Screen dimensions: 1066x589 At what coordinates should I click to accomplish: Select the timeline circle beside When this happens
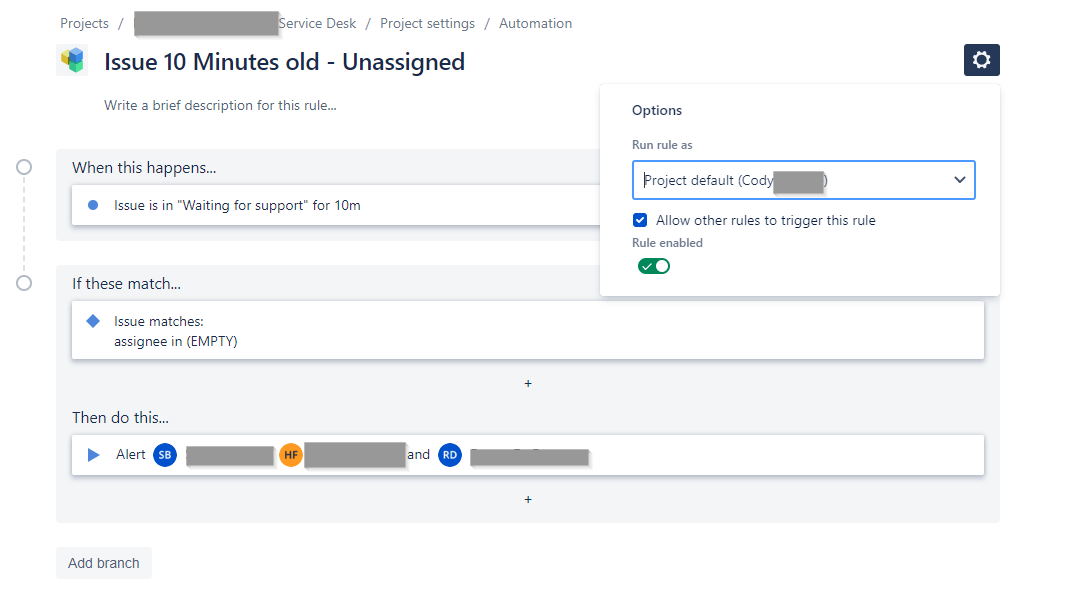[x=24, y=167]
